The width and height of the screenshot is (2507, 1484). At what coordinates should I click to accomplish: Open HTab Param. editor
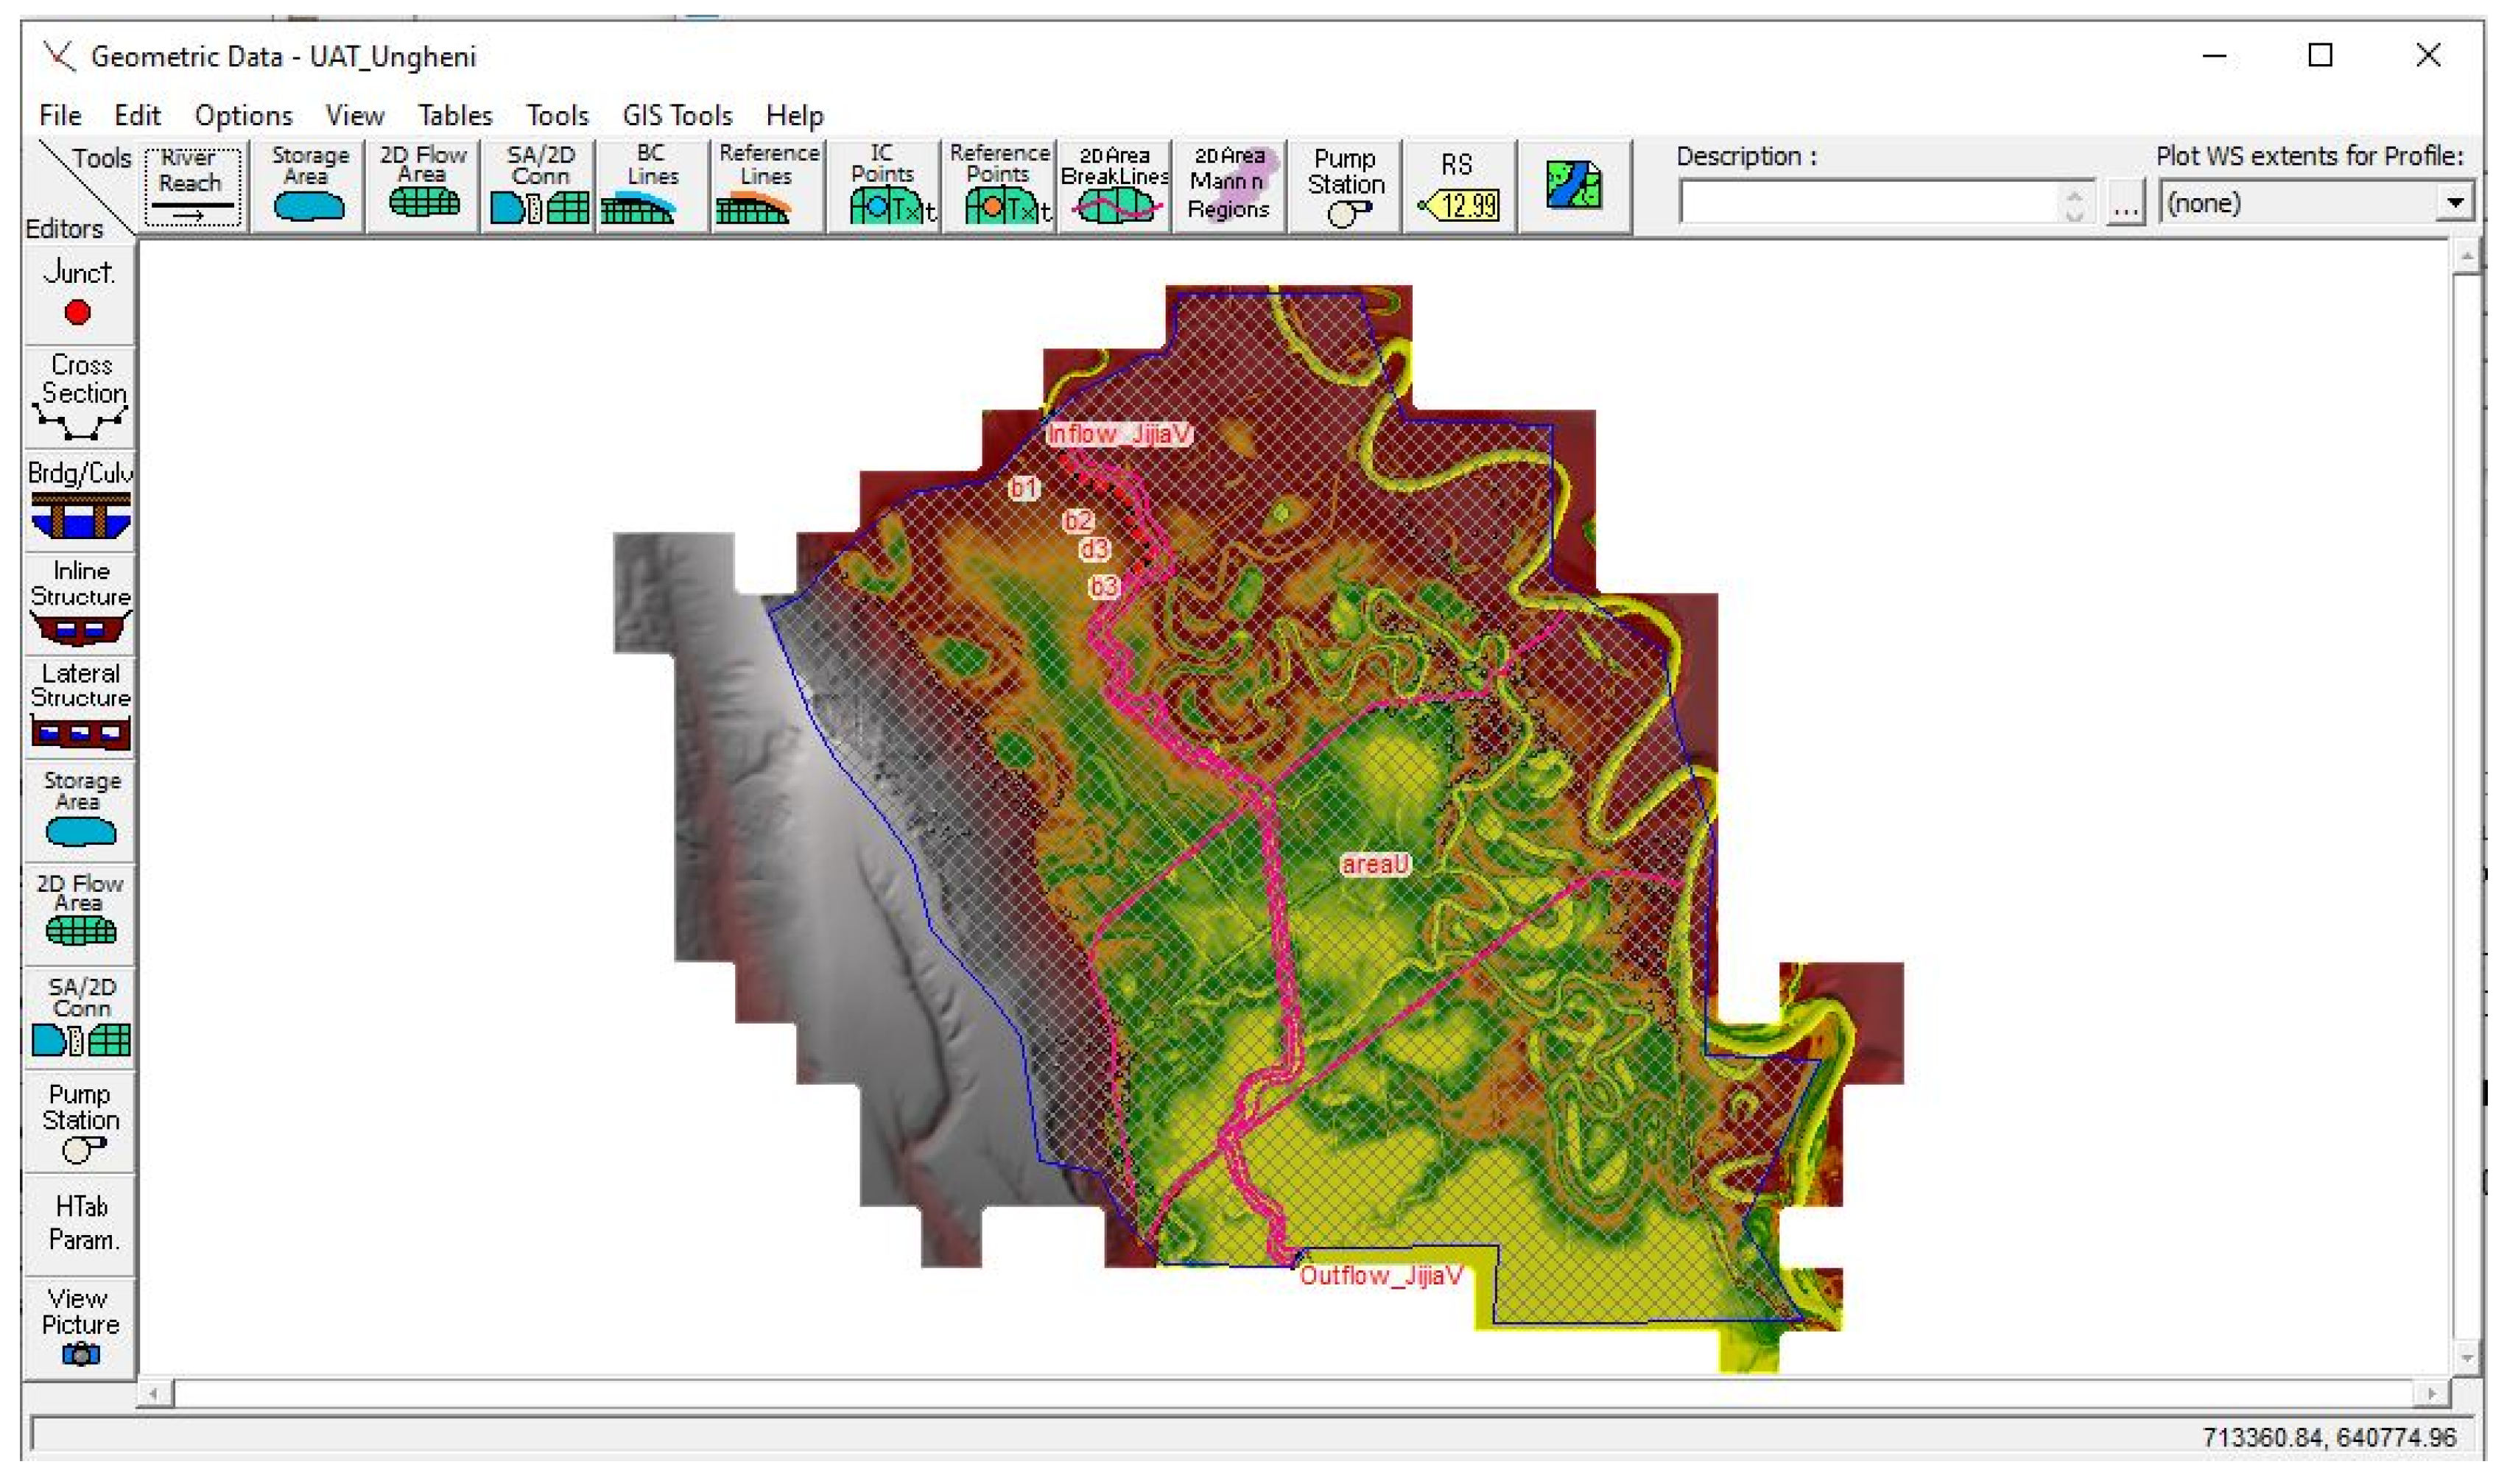coord(79,1224)
